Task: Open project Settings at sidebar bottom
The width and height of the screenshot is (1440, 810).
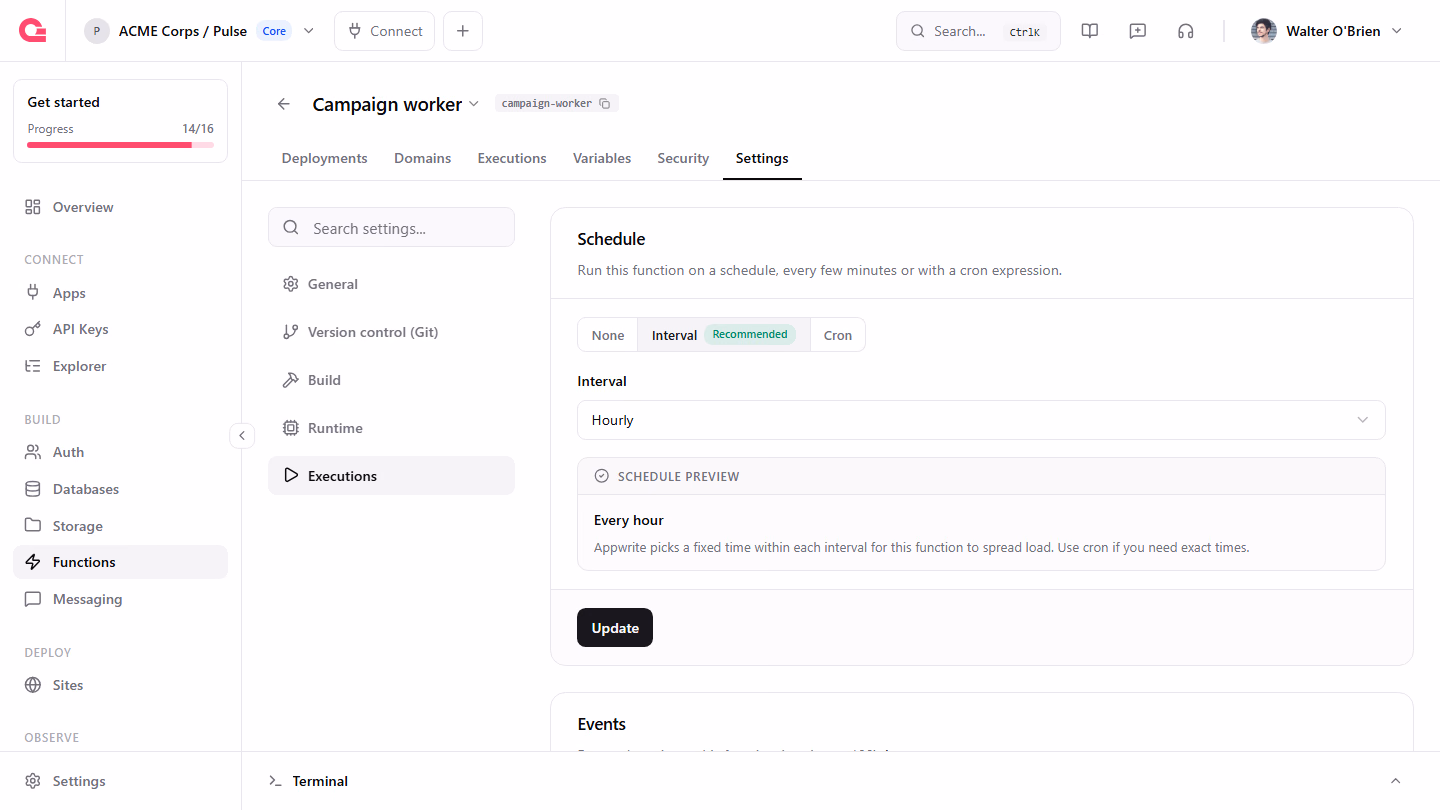Action: click(x=120, y=781)
